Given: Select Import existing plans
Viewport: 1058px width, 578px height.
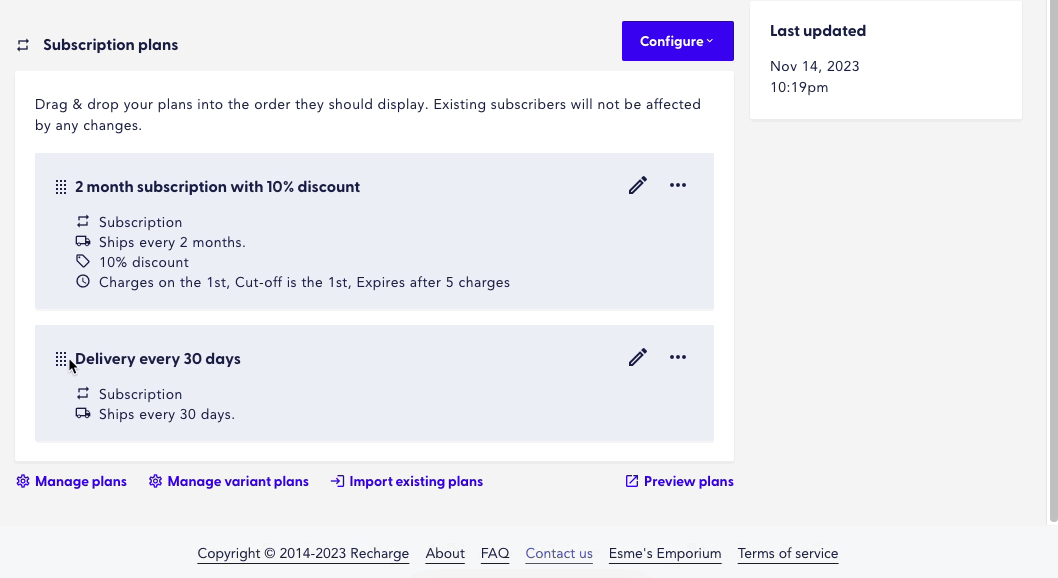Looking at the screenshot, I should 415,481.
